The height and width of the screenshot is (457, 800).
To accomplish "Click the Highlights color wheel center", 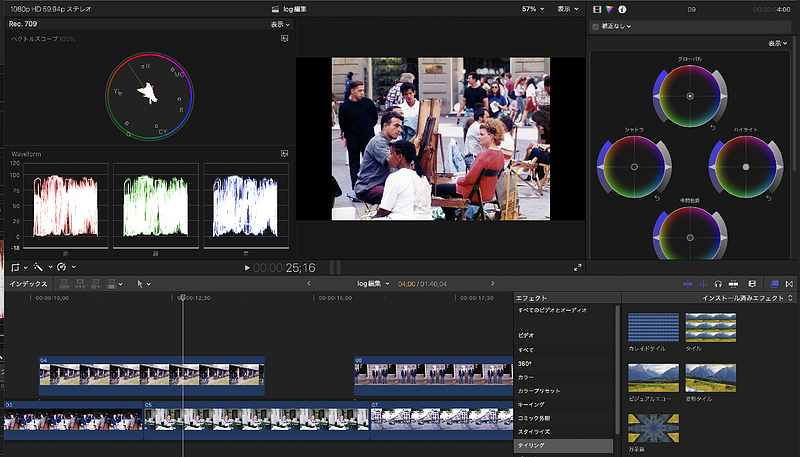I will pyautogui.click(x=746, y=166).
